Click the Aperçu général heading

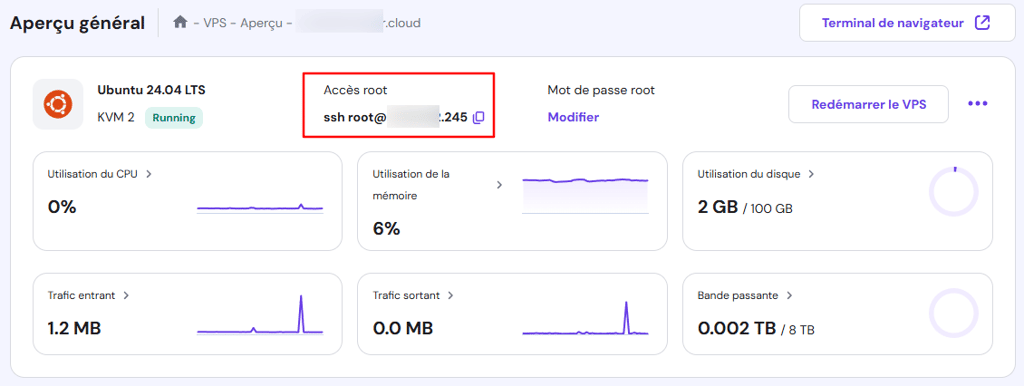point(77,24)
